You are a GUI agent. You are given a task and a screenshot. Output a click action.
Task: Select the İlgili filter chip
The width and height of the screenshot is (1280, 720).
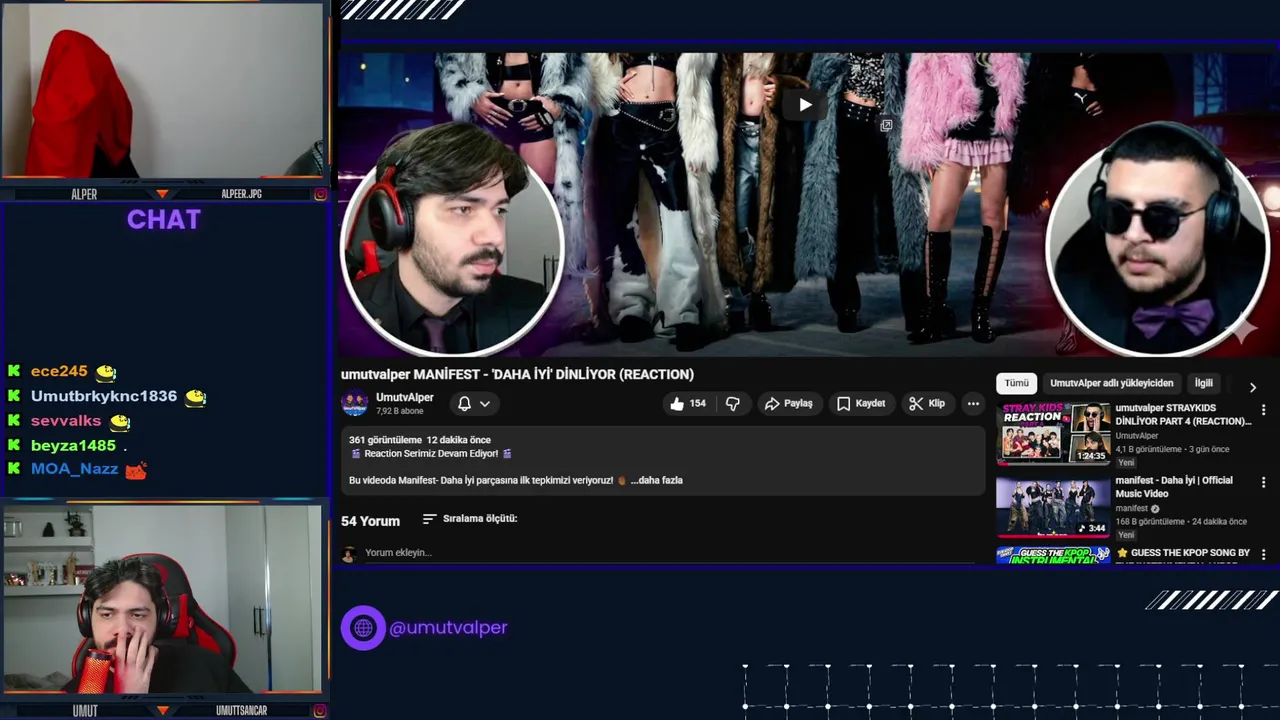coord(1204,383)
